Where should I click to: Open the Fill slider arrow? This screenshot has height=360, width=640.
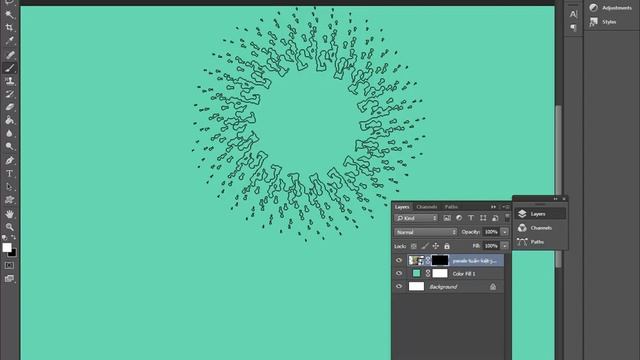pyautogui.click(x=504, y=246)
